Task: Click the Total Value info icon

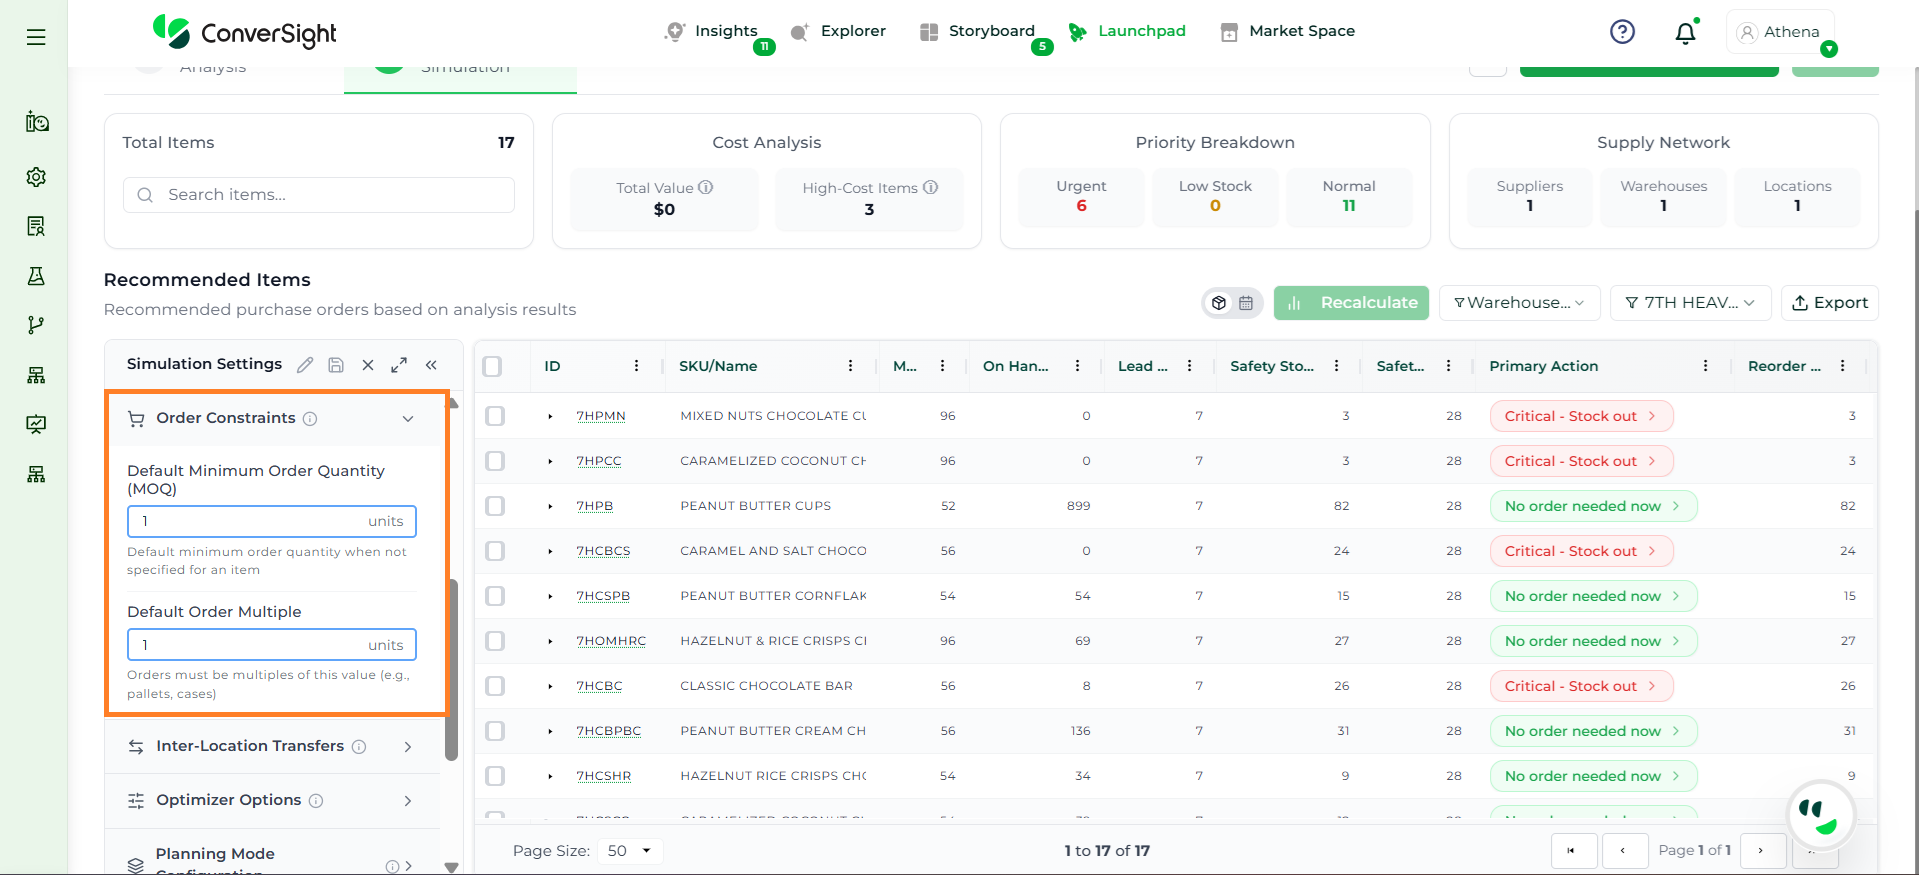Action: click(x=706, y=187)
